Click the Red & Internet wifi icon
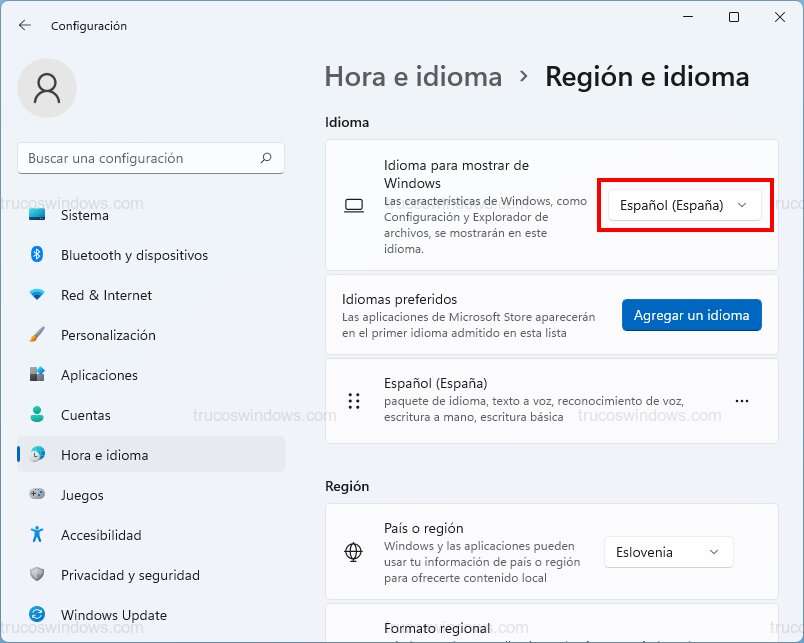 pyautogui.click(x=37, y=295)
